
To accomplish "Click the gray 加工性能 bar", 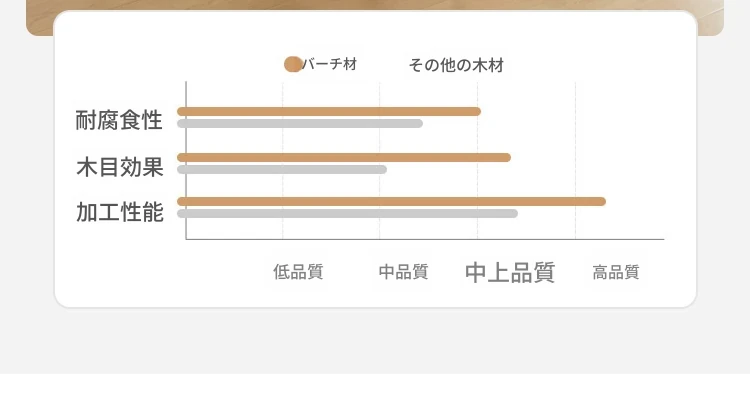I will coord(347,213).
